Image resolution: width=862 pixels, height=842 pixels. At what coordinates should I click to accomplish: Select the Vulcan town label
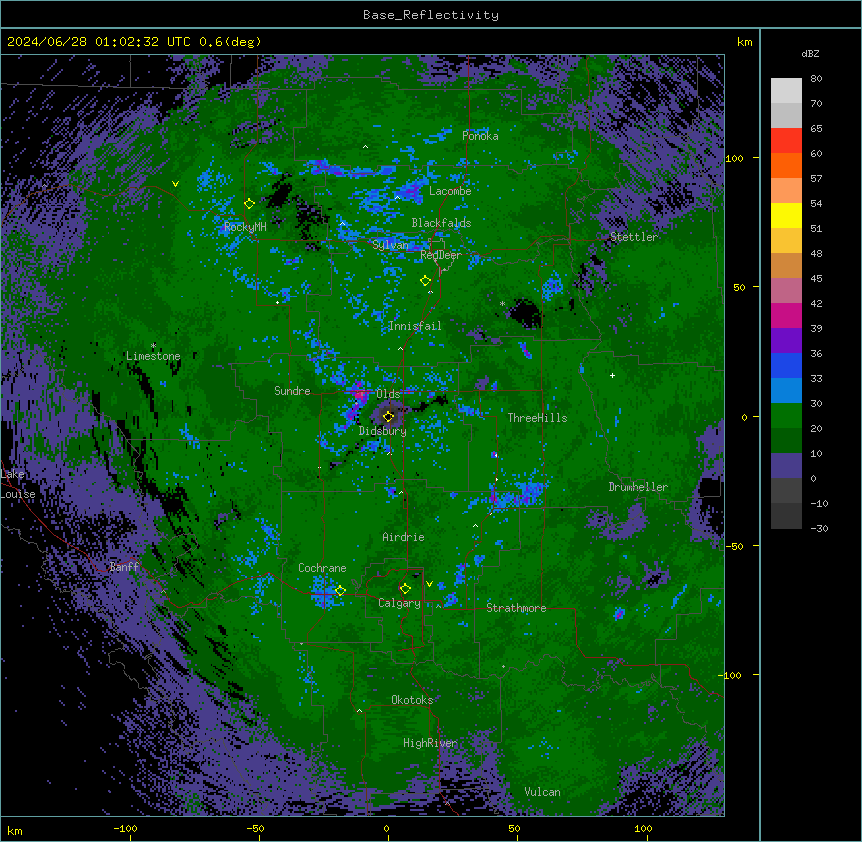(x=543, y=792)
